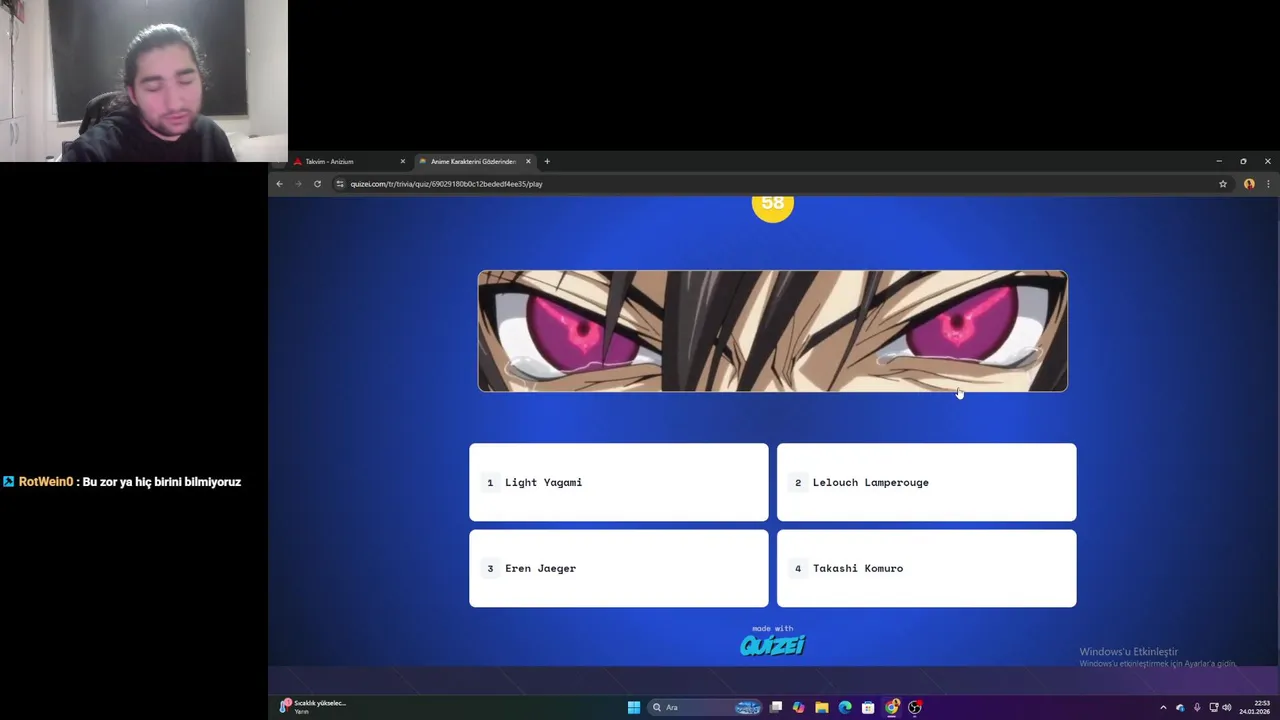Viewport: 1280px width, 720px height.
Task: Open Windows Start menu
Action: [634, 707]
